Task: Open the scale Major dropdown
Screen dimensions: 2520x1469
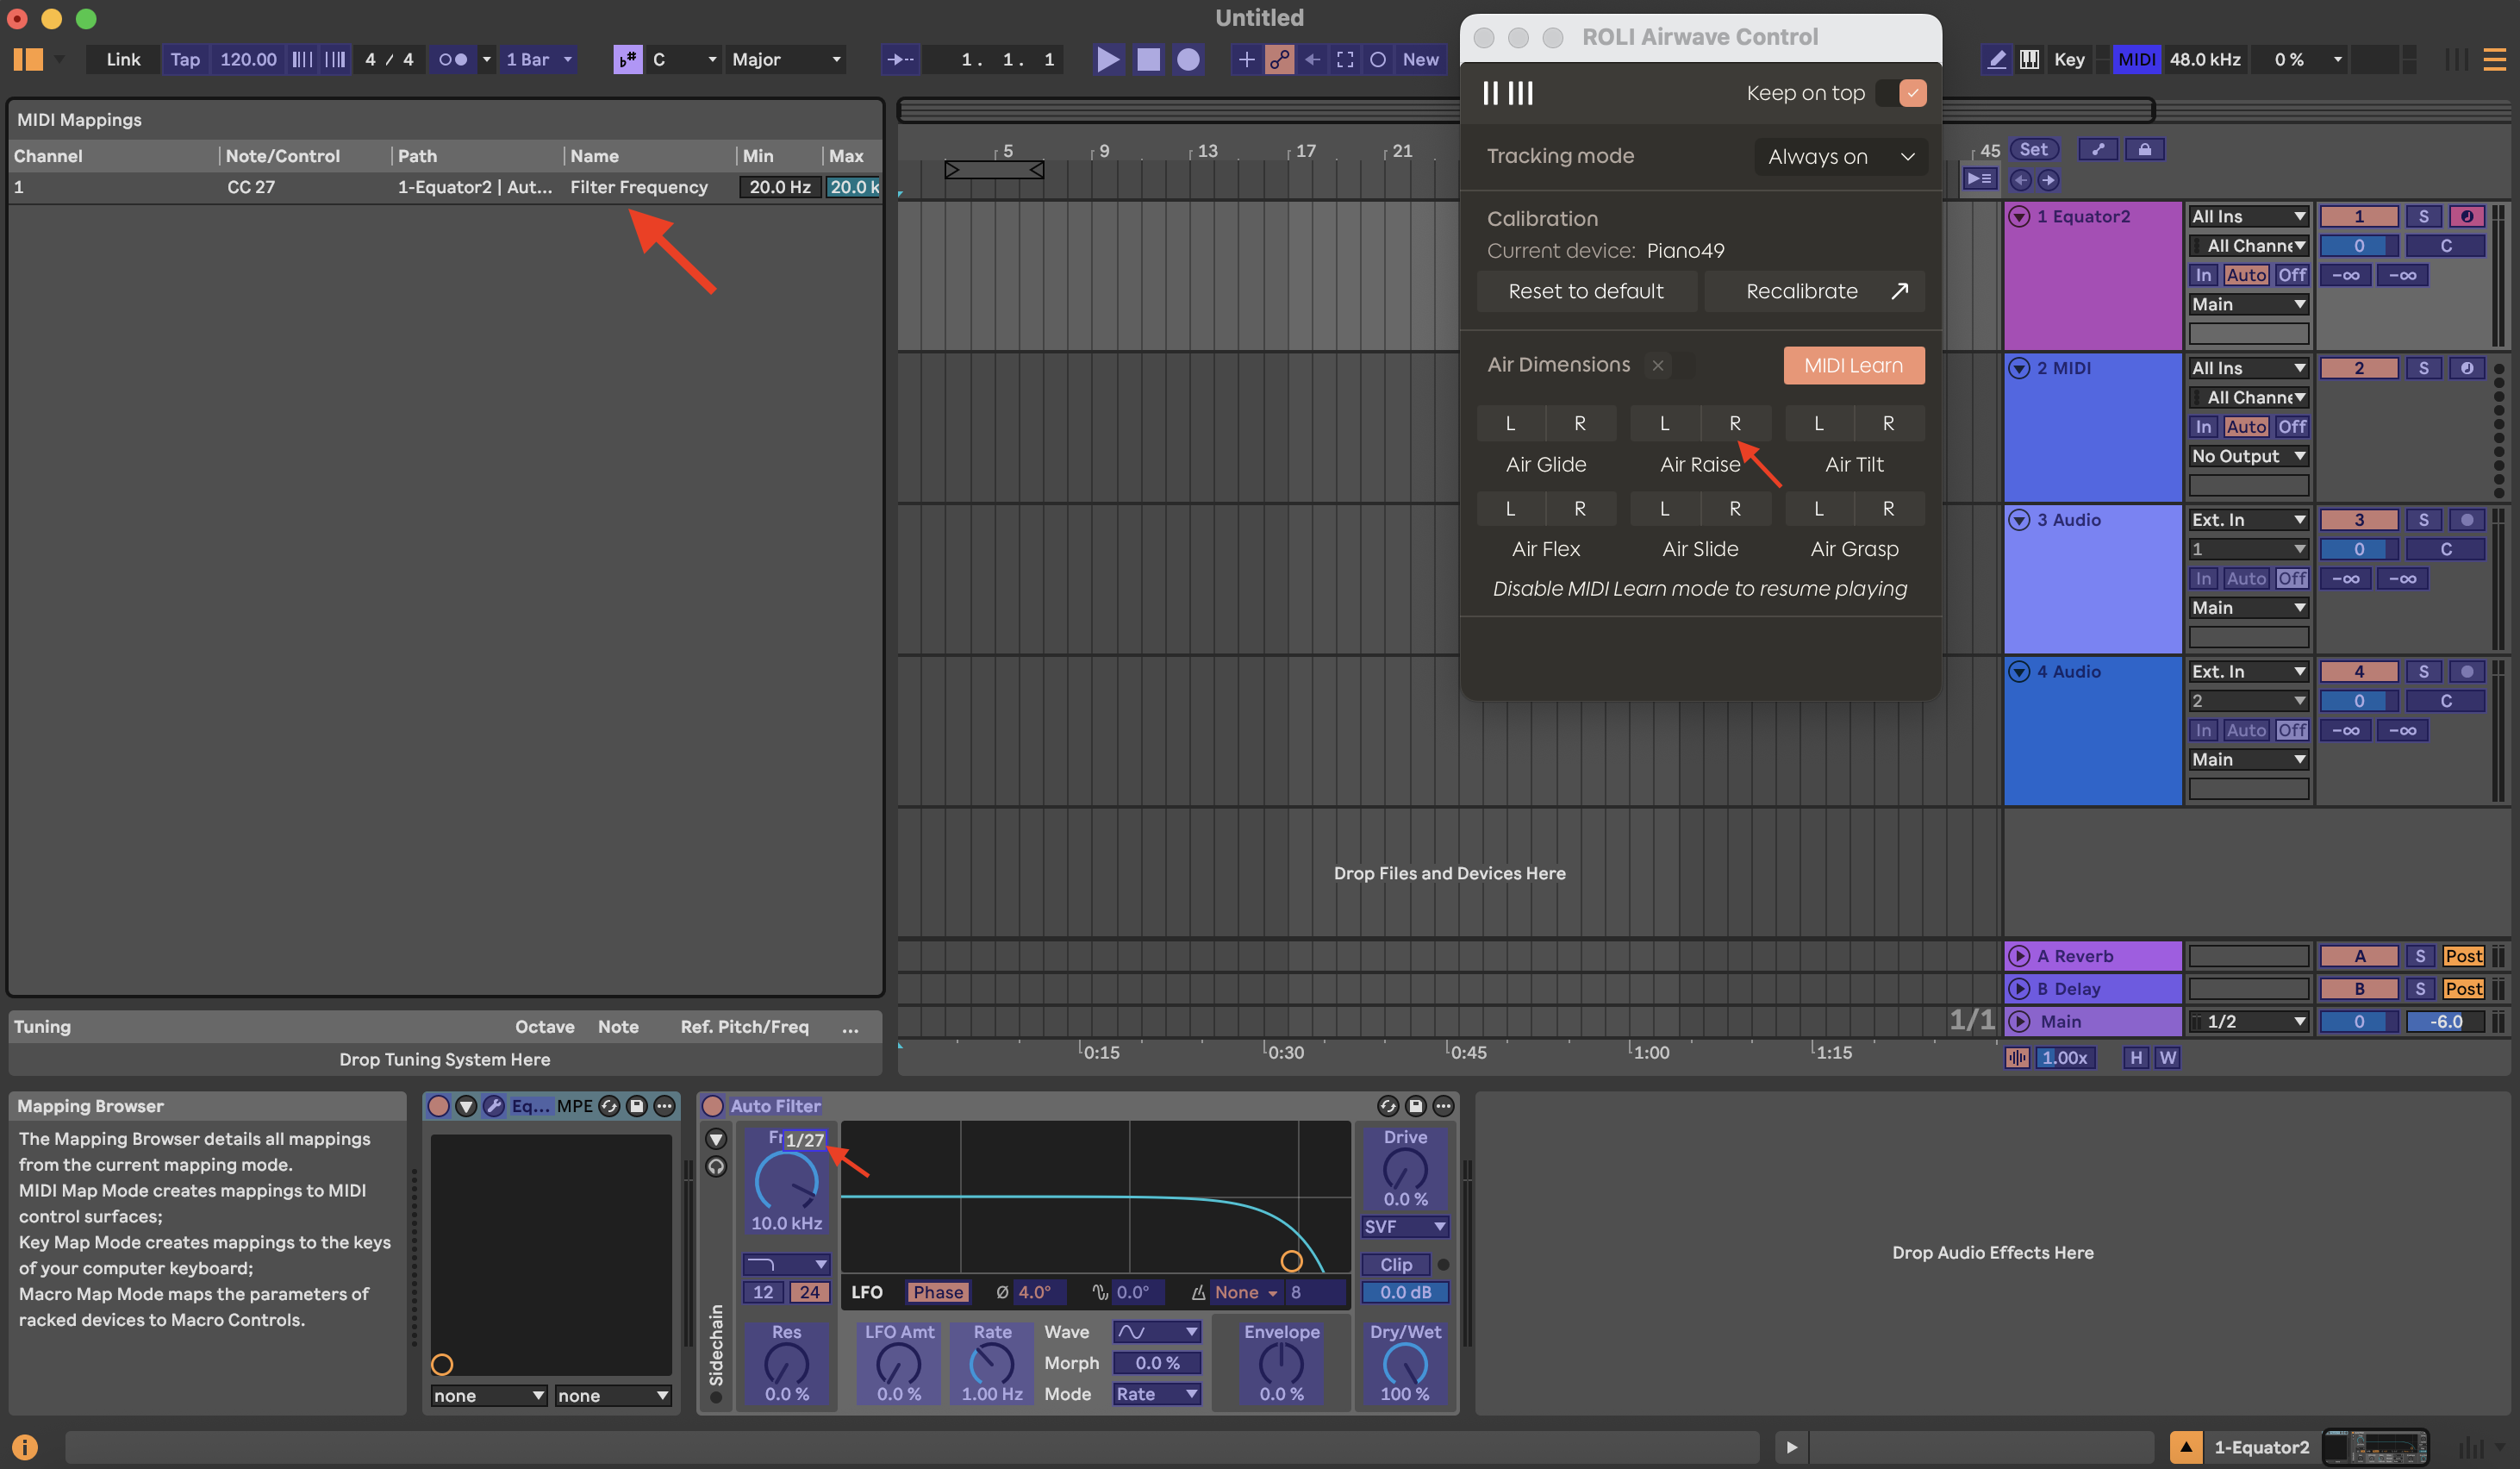Action: coord(786,59)
